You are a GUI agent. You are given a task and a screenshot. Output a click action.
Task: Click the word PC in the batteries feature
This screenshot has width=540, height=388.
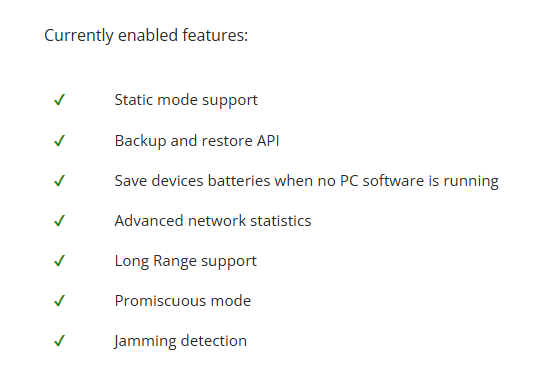pos(349,181)
